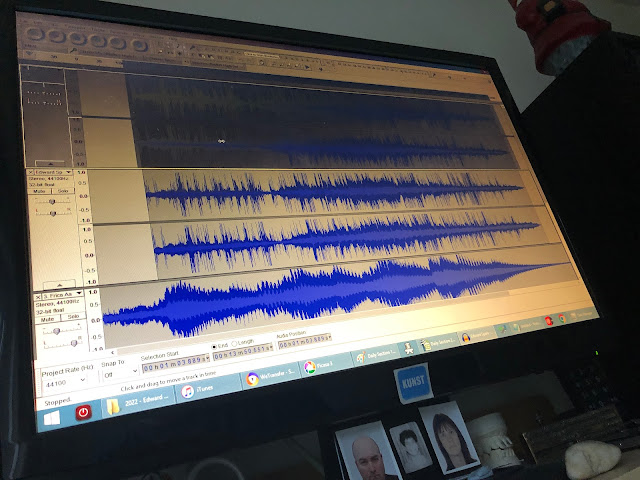The width and height of the screenshot is (640, 480).
Task: Select the Draw pencil tool
Action: click(x=178, y=46)
